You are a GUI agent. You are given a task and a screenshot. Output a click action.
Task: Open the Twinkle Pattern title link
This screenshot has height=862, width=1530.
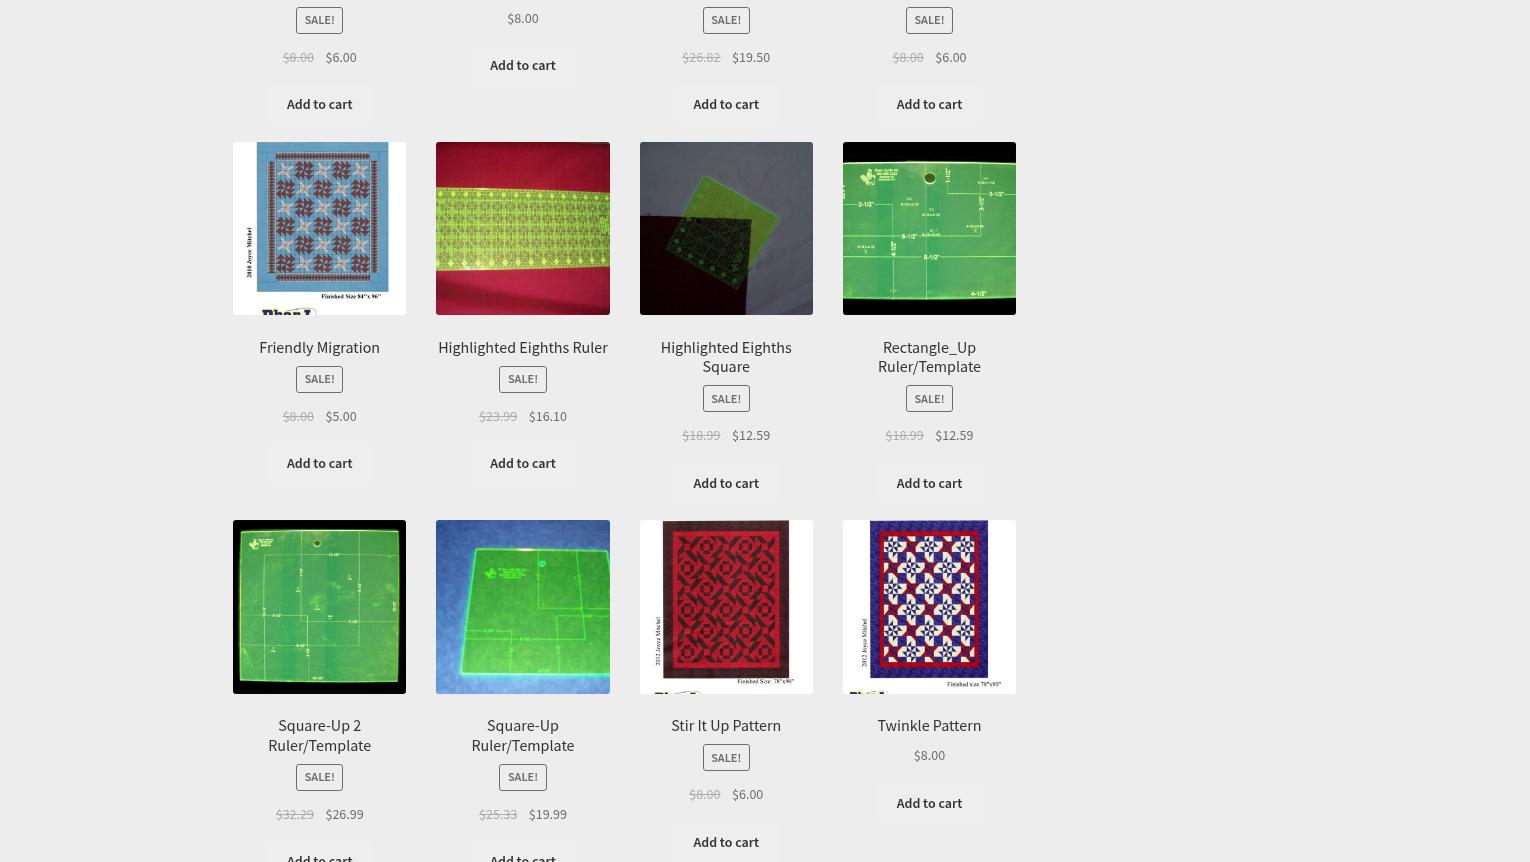coord(929,725)
